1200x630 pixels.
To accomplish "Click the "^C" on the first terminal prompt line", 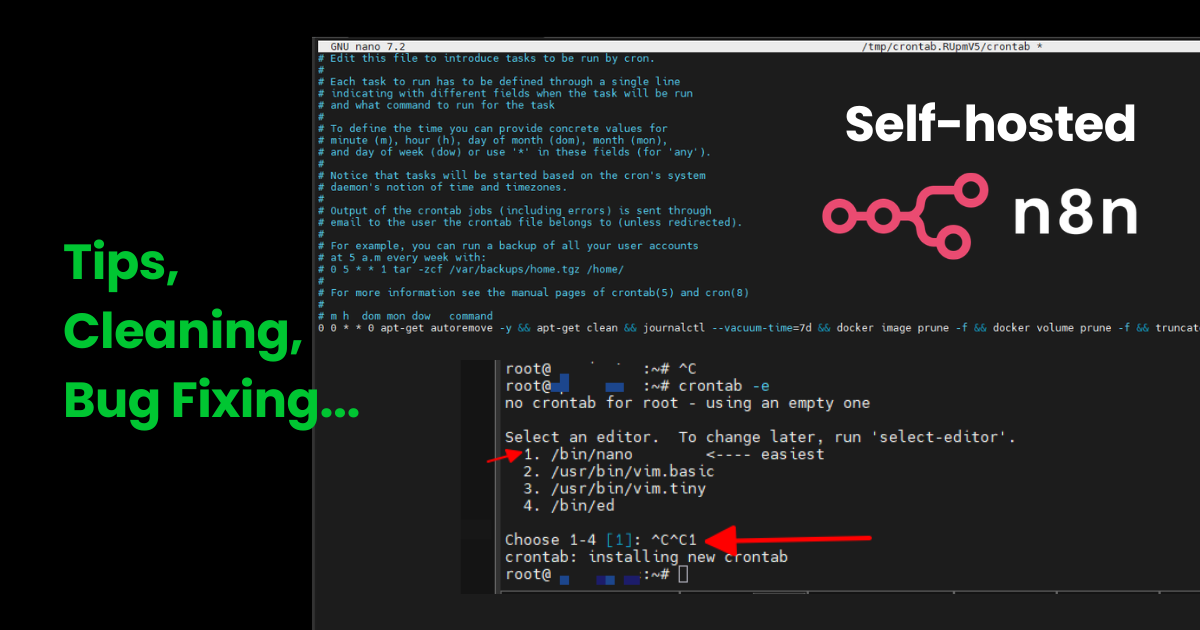I will (688, 368).
